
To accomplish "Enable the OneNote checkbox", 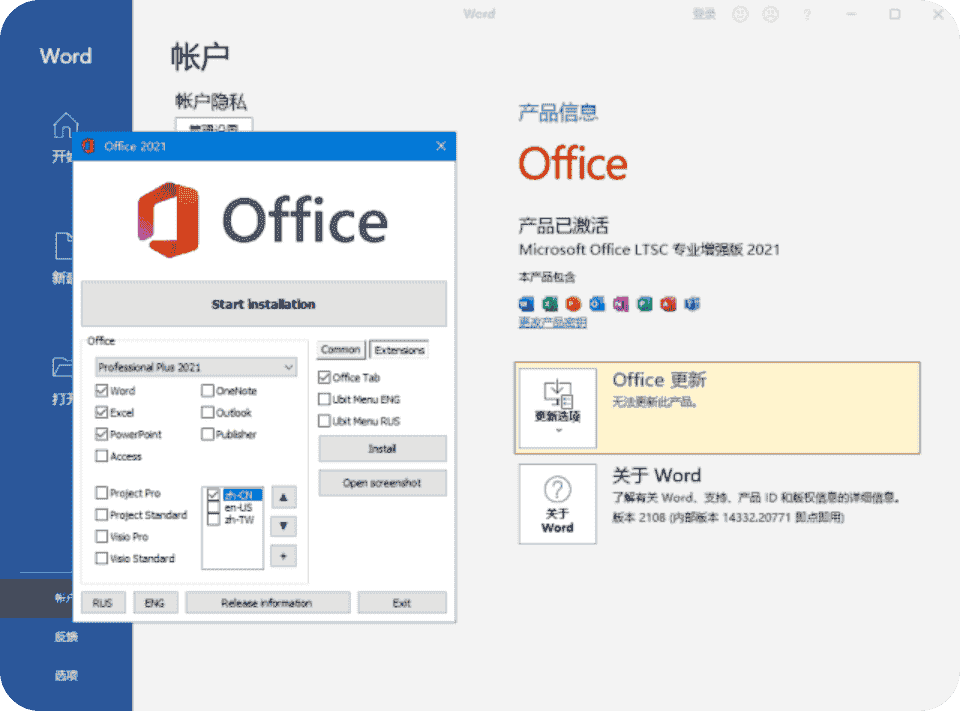I will (208, 391).
